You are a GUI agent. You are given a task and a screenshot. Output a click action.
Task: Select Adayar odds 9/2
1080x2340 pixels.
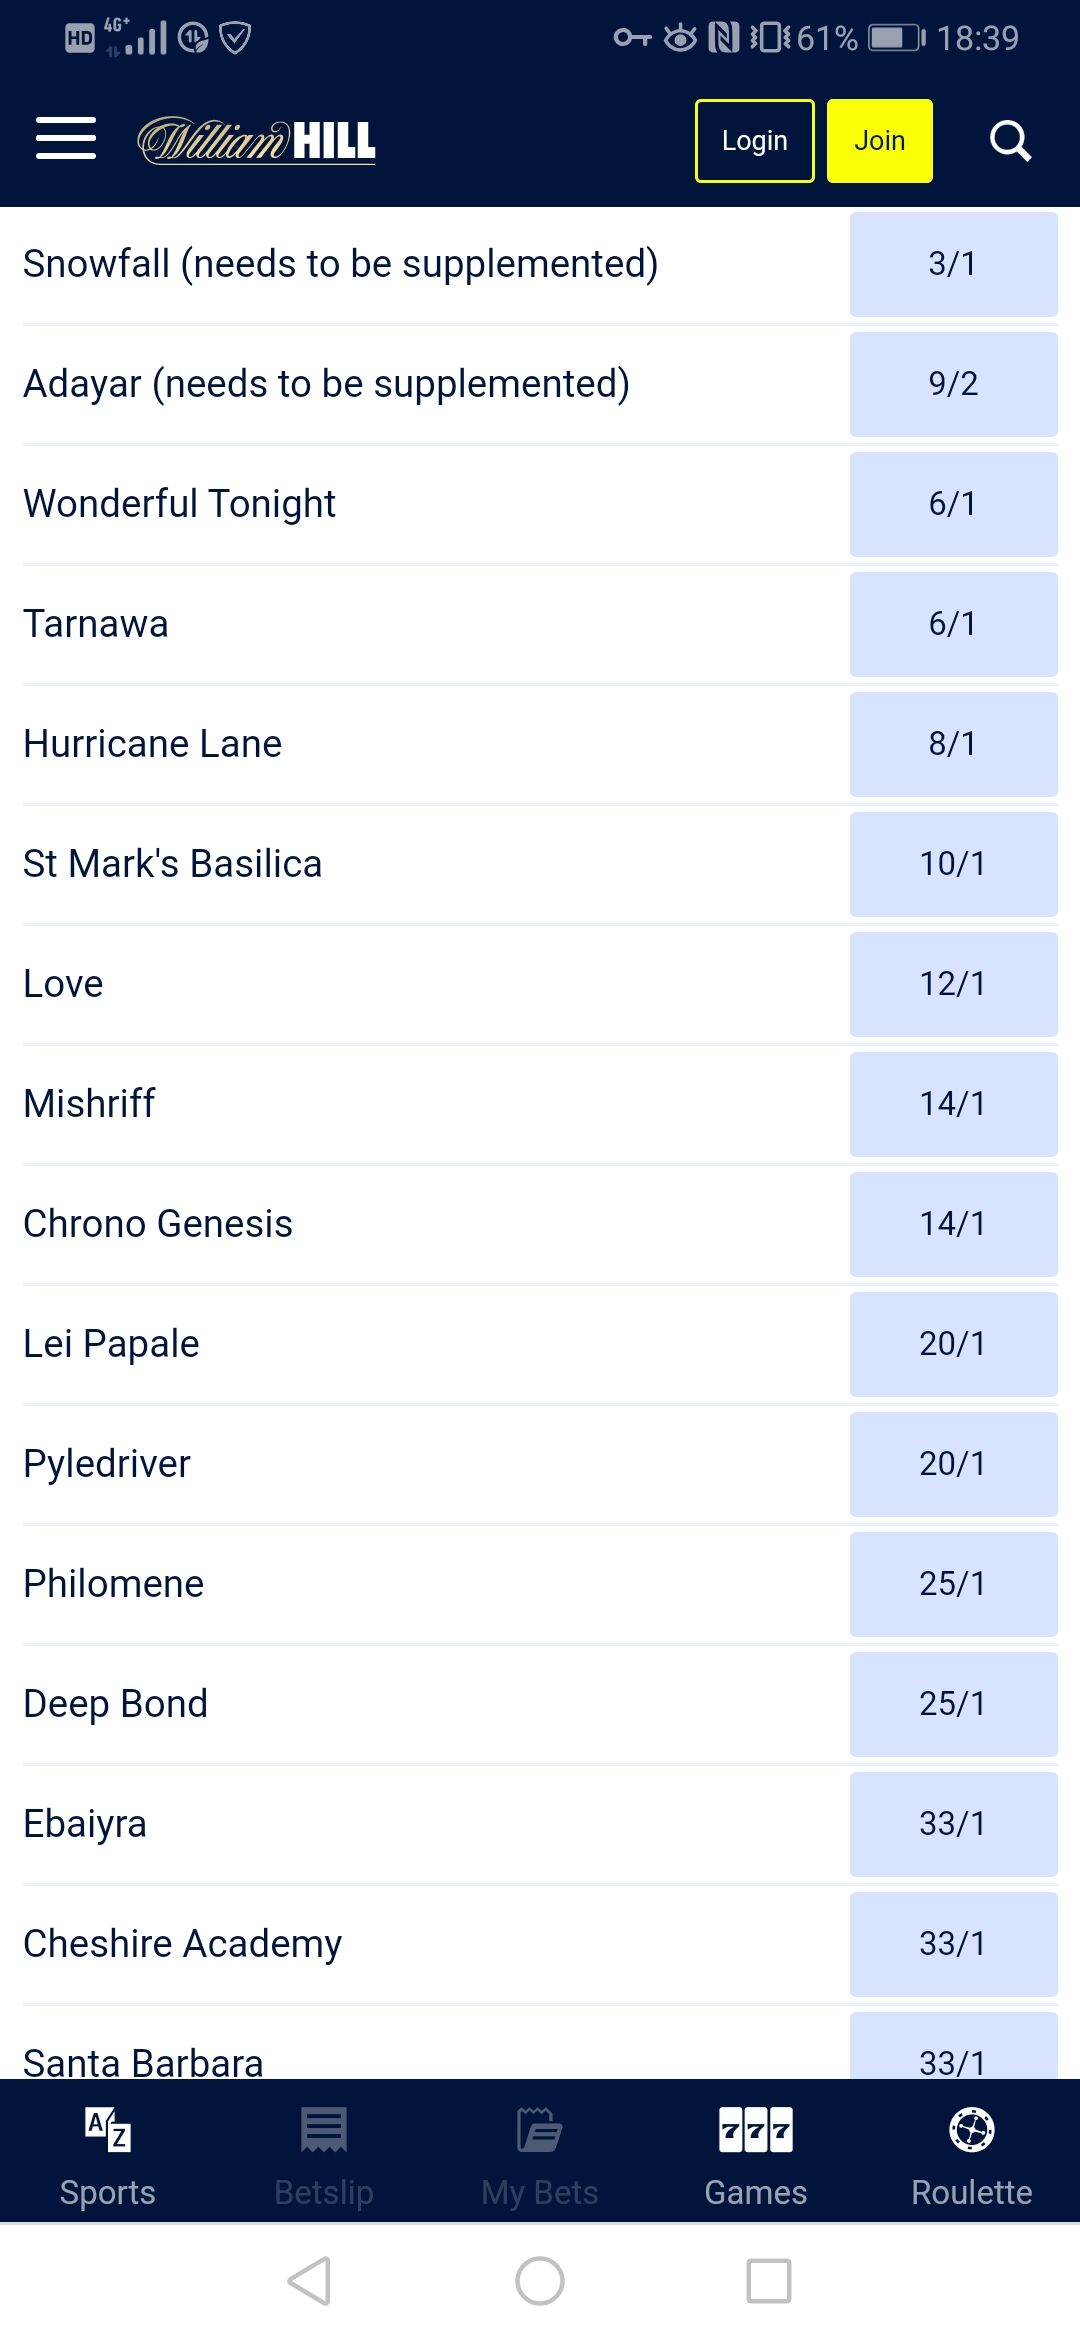click(x=953, y=384)
